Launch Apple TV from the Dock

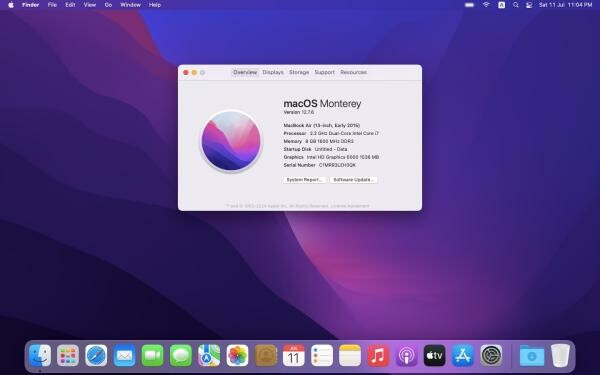(x=435, y=355)
